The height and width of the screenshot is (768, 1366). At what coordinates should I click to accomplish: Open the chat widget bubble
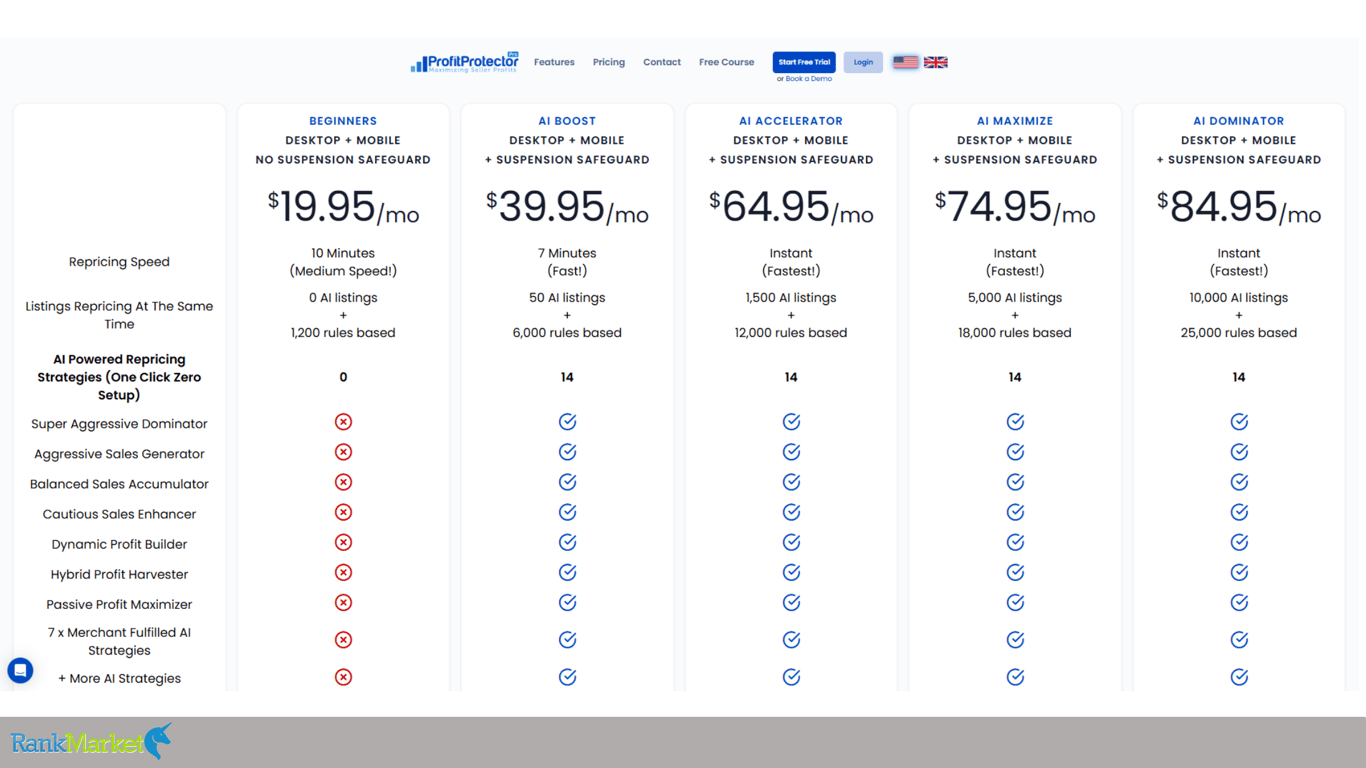20,670
